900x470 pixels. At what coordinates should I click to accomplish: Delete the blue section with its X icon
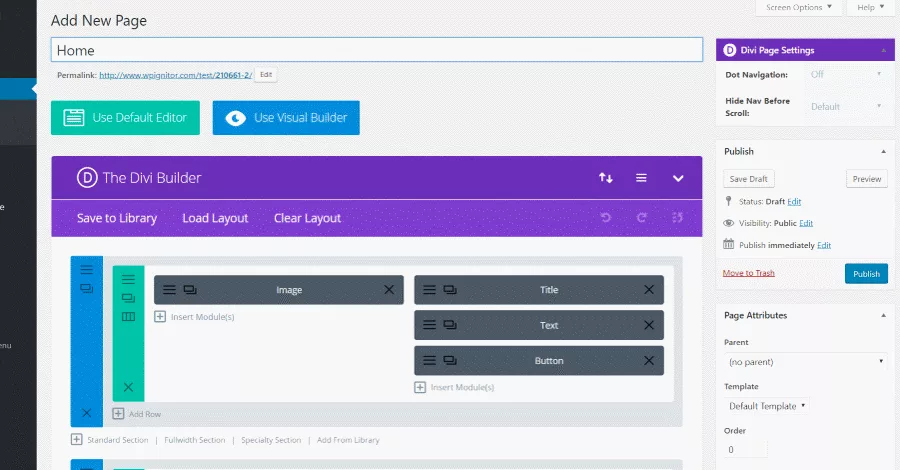[87, 413]
